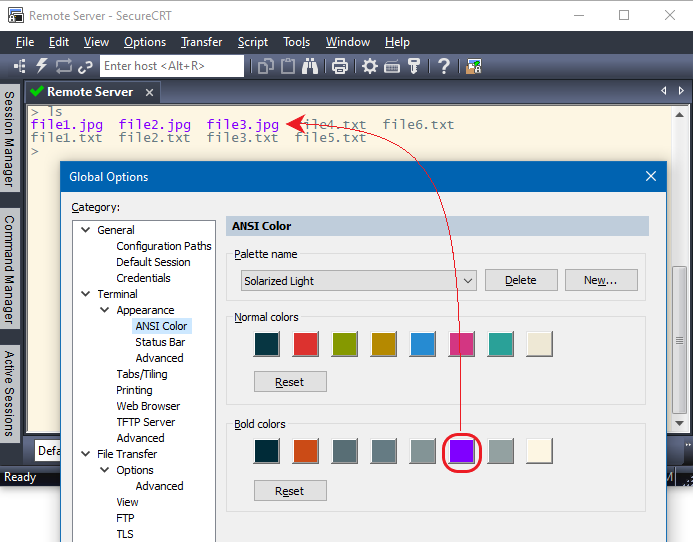The image size is (693, 542).
Task: Launch SecureFX from the toolbar icon
Action: pyautogui.click(x=473, y=66)
